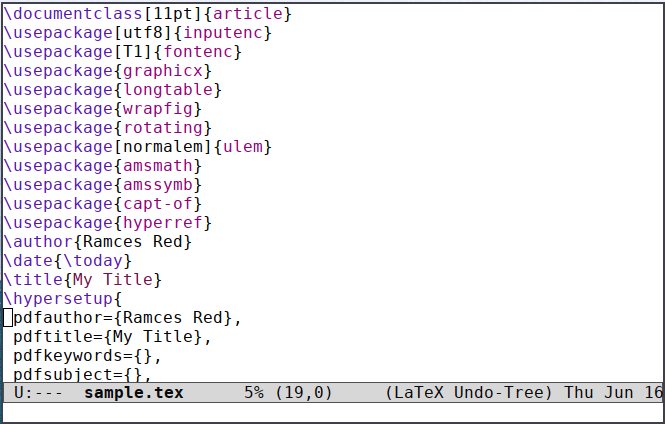Image resolution: width=665 pixels, height=424 pixels.
Task: Click the Undo-Tree minor mode indicator
Action: (499, 393)
